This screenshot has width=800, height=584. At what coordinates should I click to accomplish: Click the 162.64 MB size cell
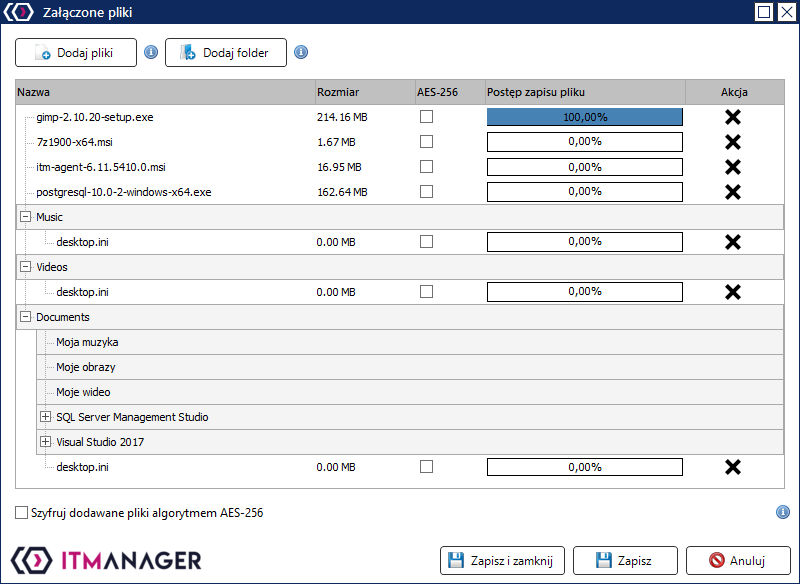342,192
